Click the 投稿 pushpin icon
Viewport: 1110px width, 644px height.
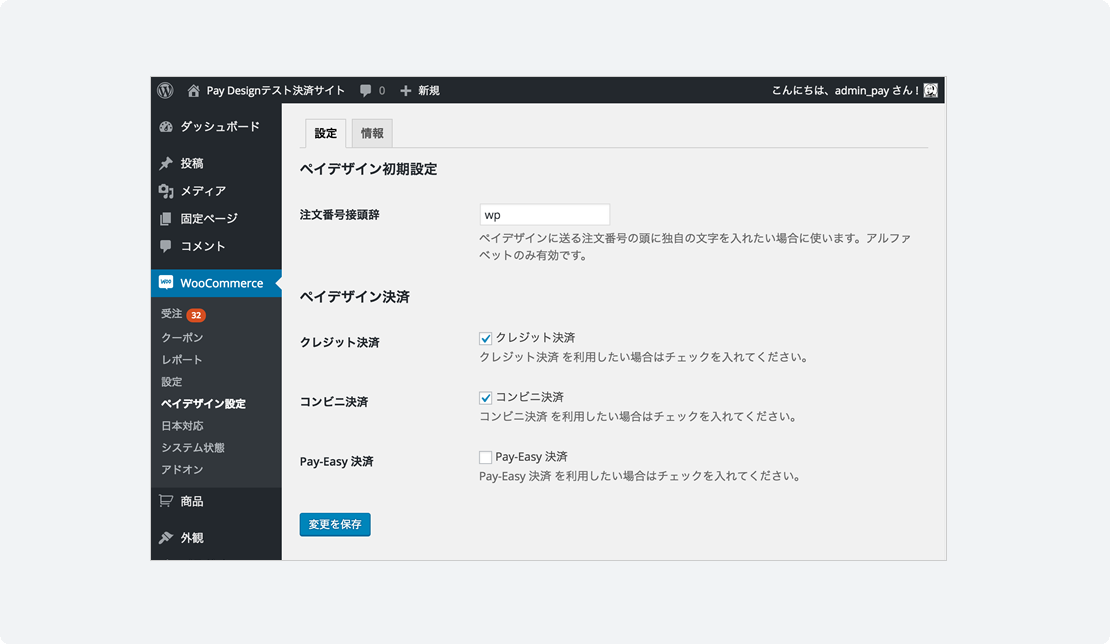[x=166, y=163]
